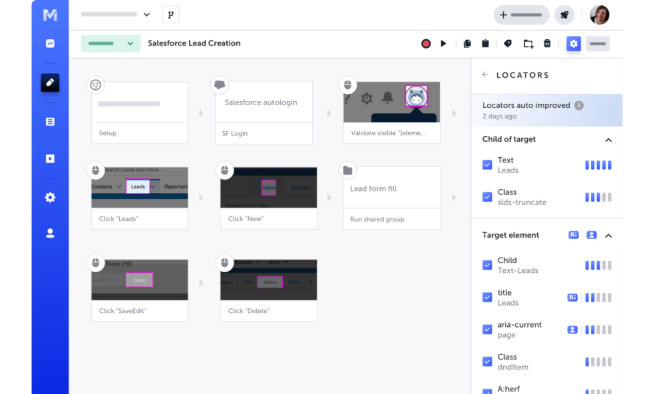This screenshot has width=650, height=394.
Task: Open the green status dropdown
Action: click(111, 44)
